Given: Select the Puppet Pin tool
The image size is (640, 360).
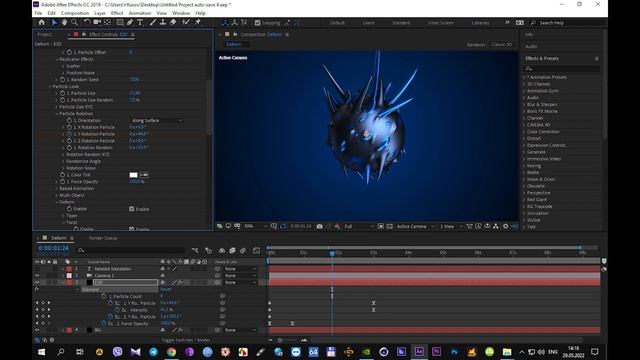Looking at the screenshot, I should (198, 22).
